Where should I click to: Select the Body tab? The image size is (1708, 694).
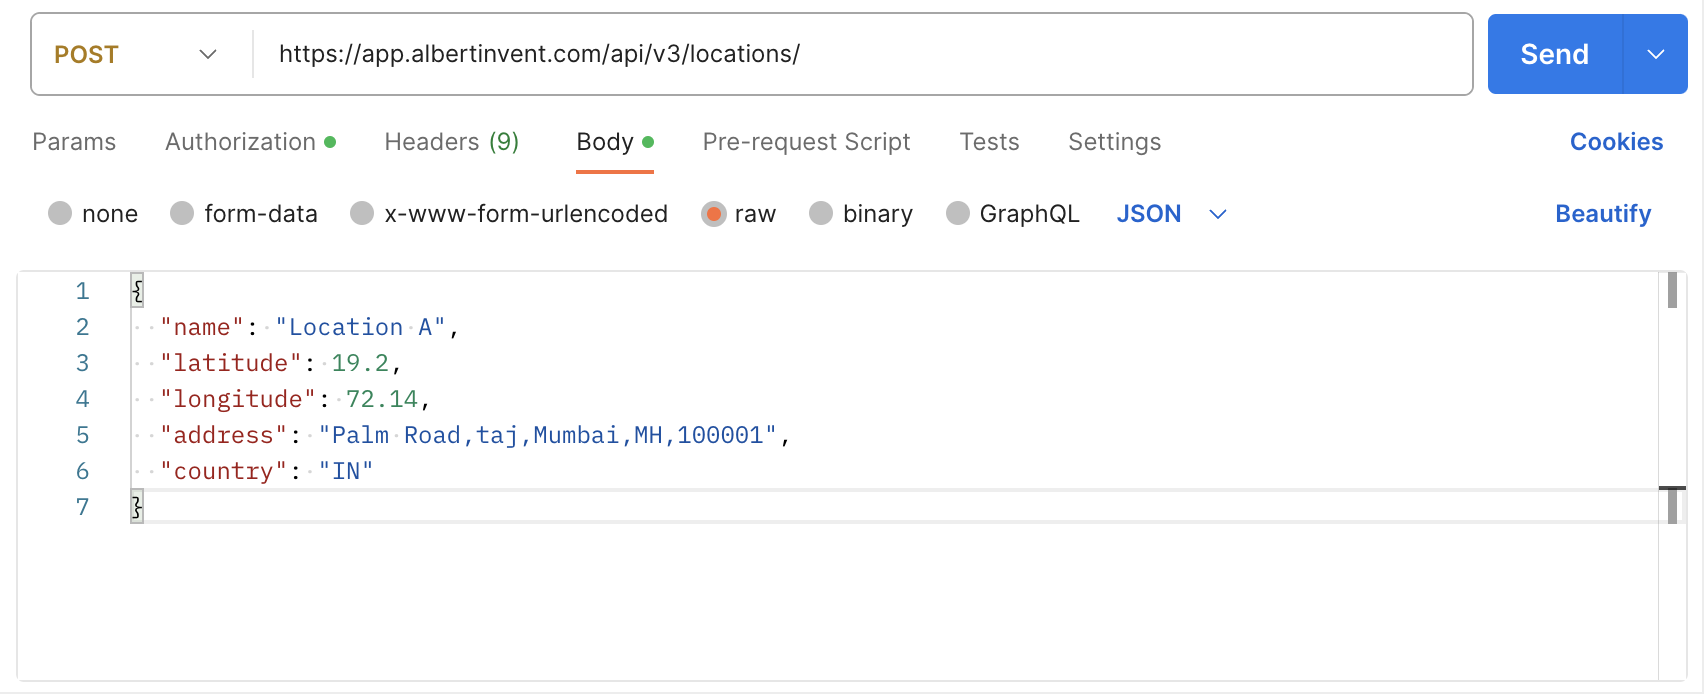(605, 142)
